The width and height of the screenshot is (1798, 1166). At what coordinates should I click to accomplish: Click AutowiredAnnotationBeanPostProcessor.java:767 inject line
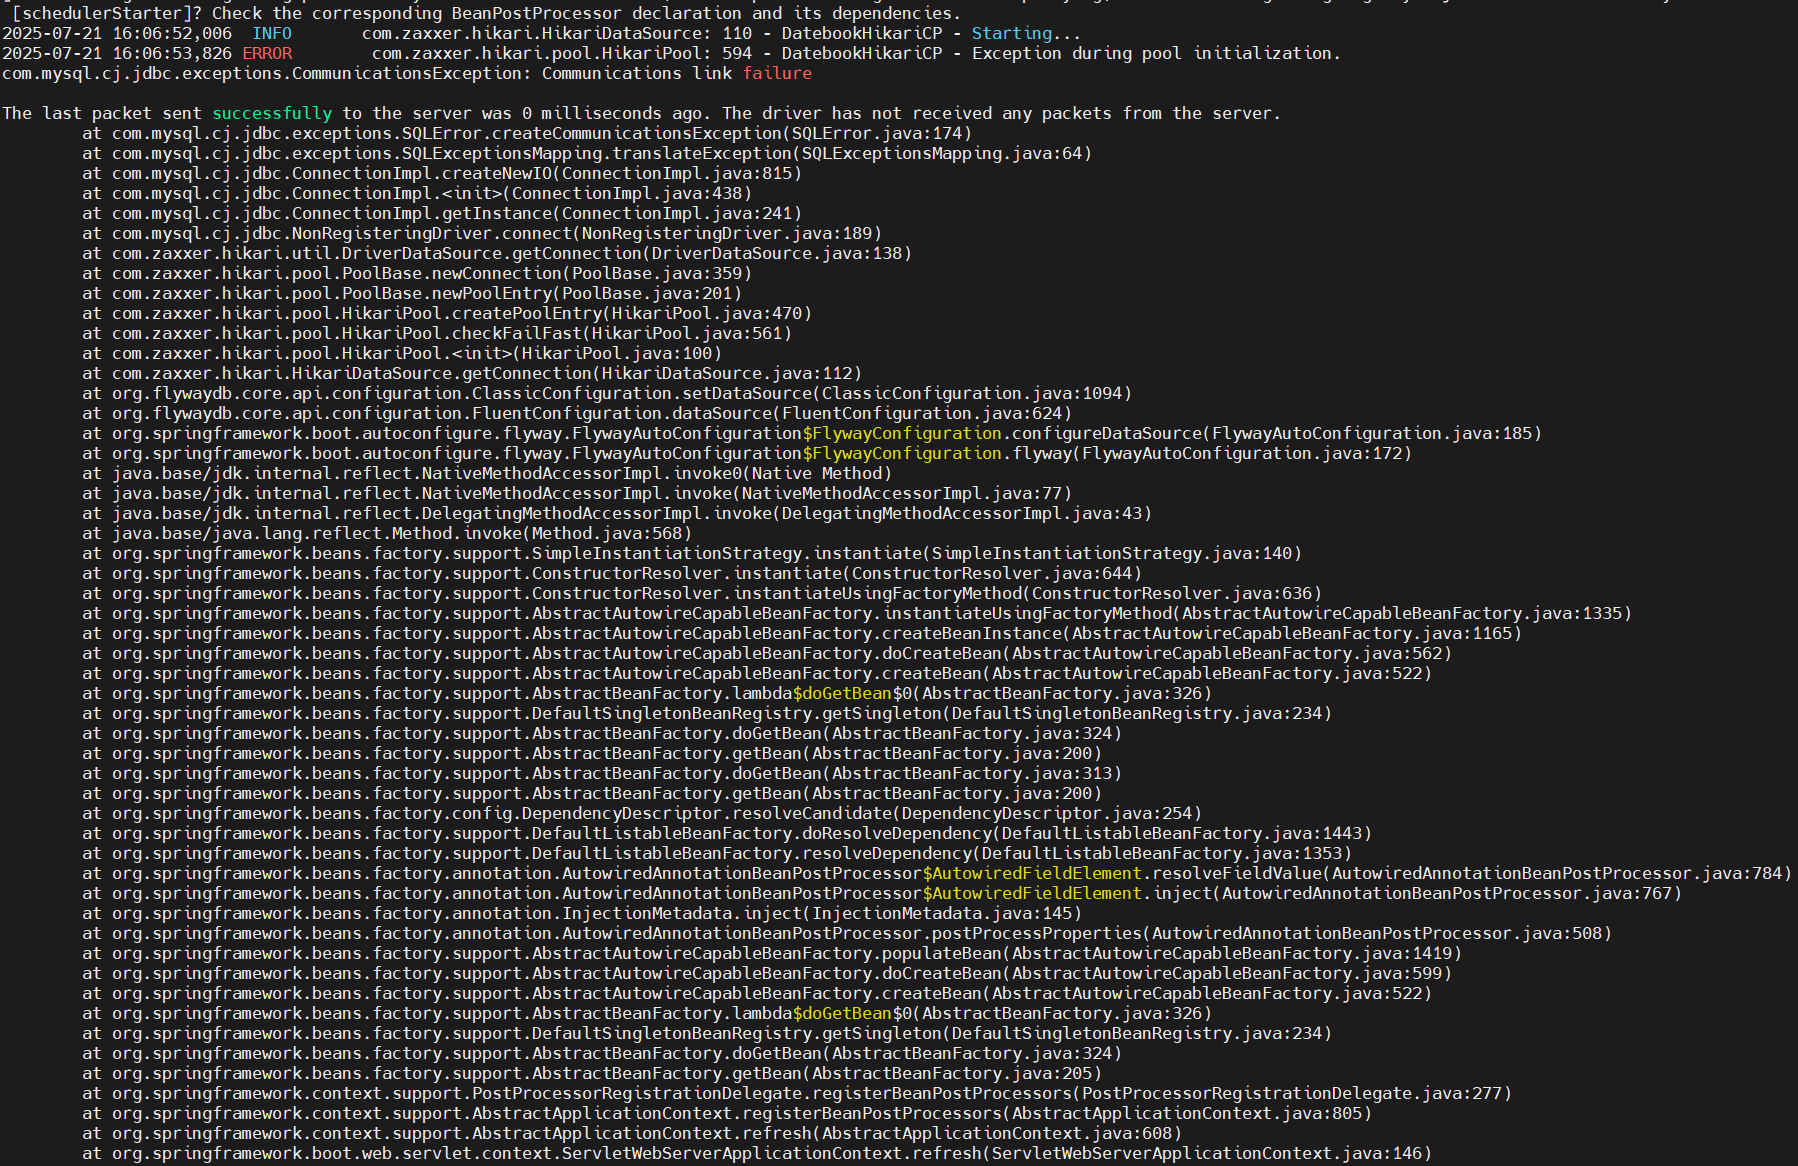(882, 894)
